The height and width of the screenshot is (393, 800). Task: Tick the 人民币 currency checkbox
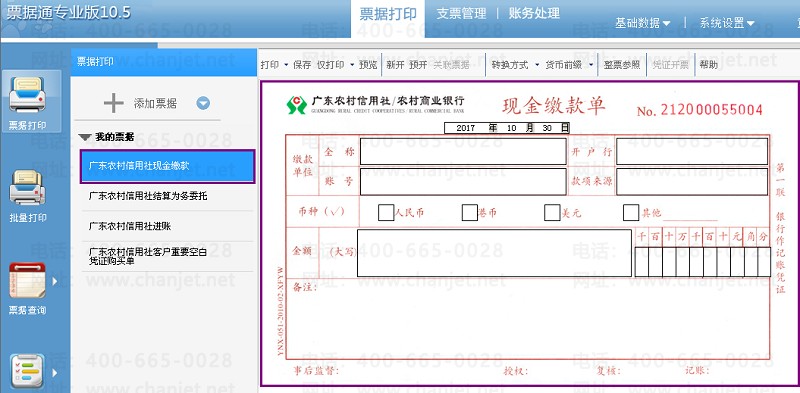(x=386, y=212)
